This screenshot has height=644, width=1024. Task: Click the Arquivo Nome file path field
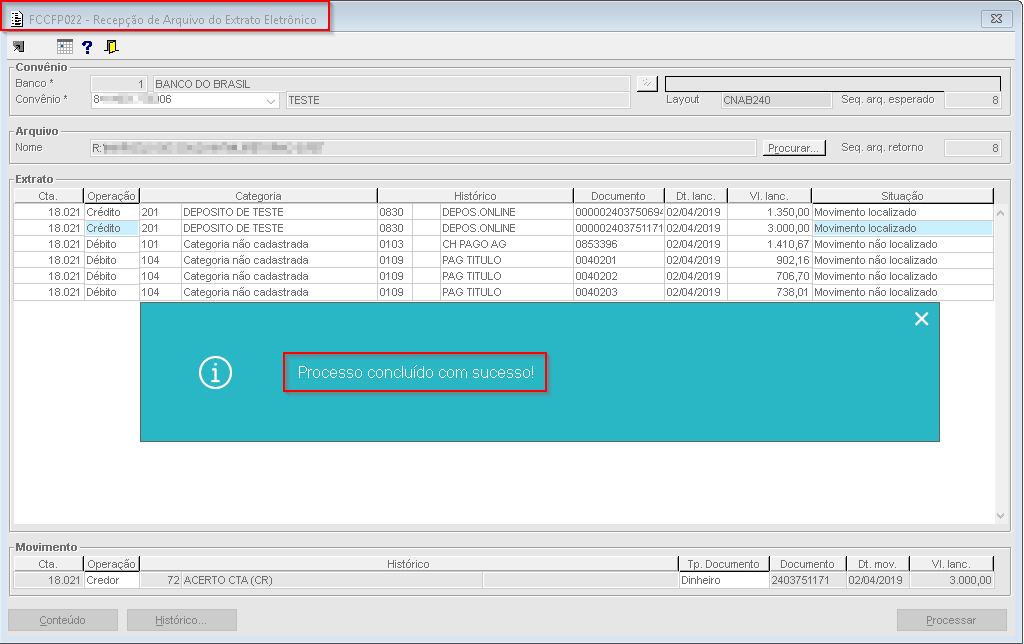[423, 148]
